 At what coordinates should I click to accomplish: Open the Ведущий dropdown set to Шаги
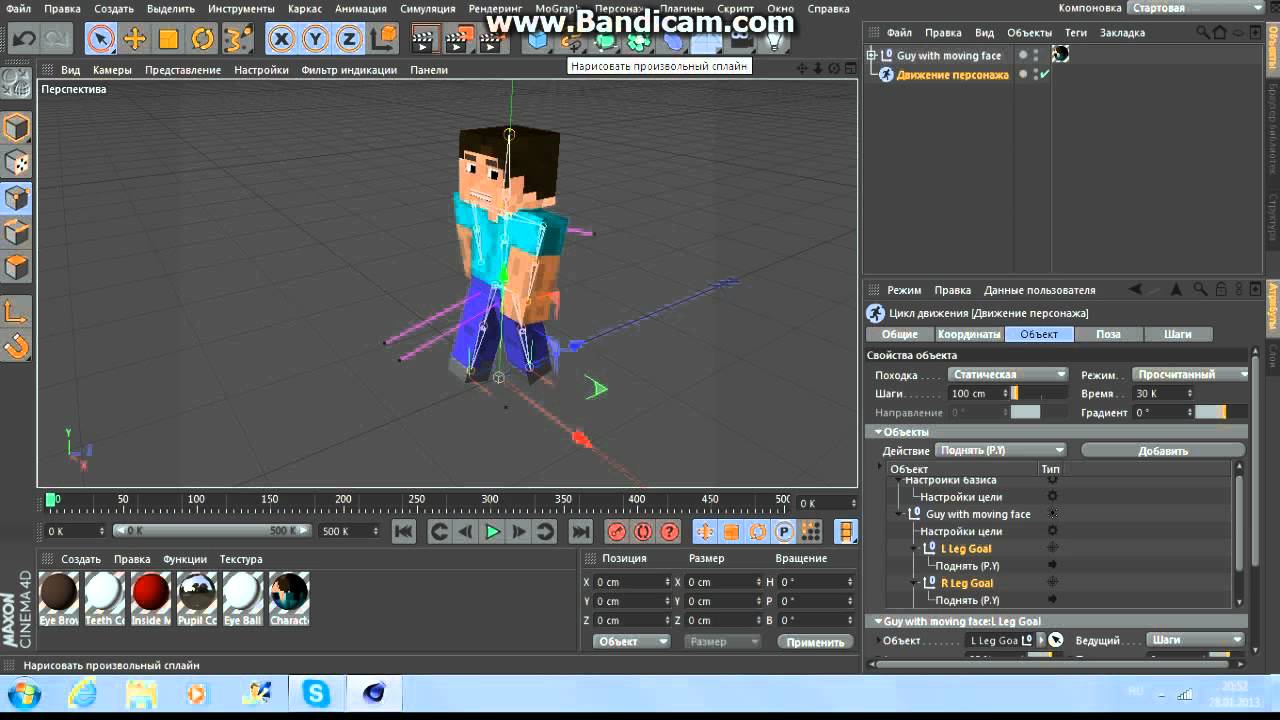(x=1195, y=640)
